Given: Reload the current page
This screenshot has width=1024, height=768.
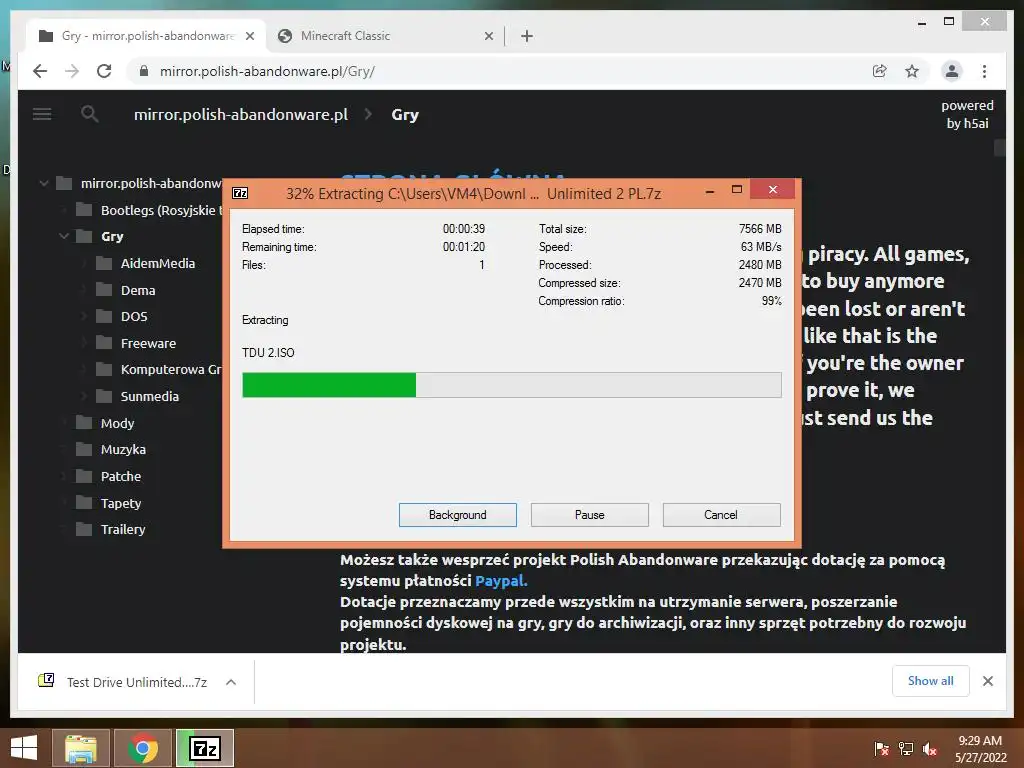Looking at the screenshot, I should pyautogui.click(x=104, y=71).
